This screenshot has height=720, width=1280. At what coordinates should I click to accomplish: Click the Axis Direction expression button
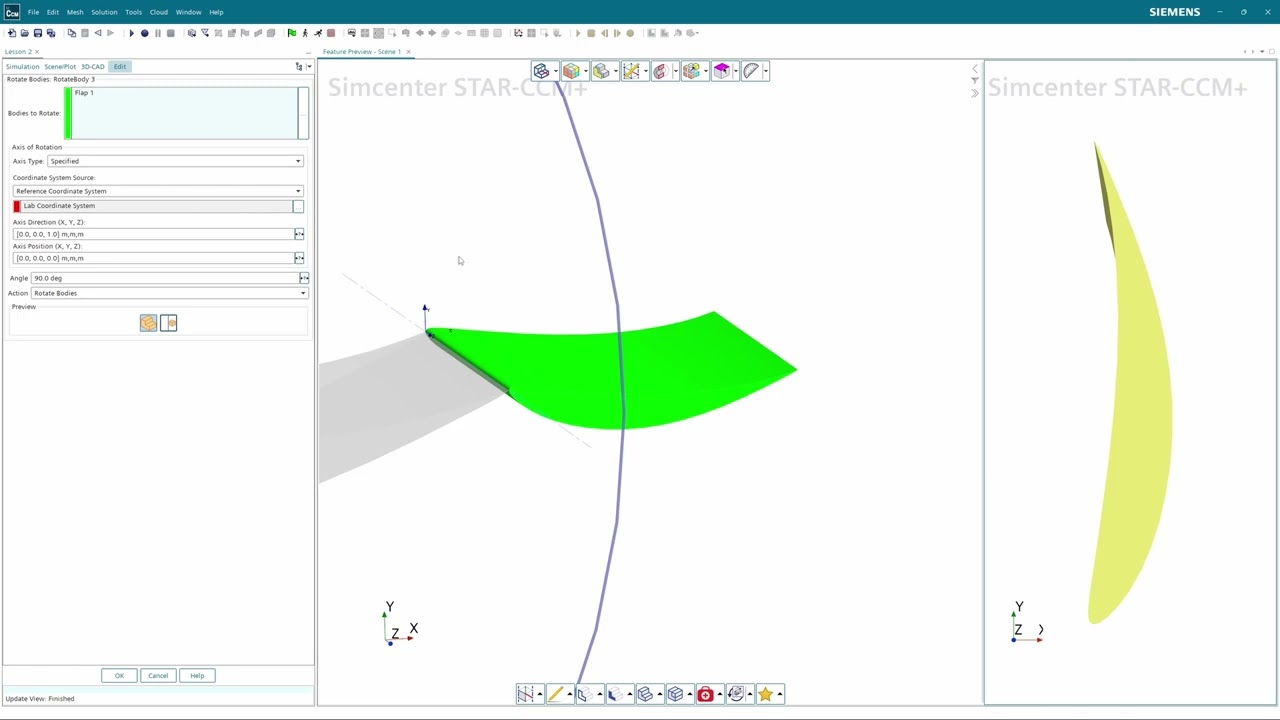point(299,234)
